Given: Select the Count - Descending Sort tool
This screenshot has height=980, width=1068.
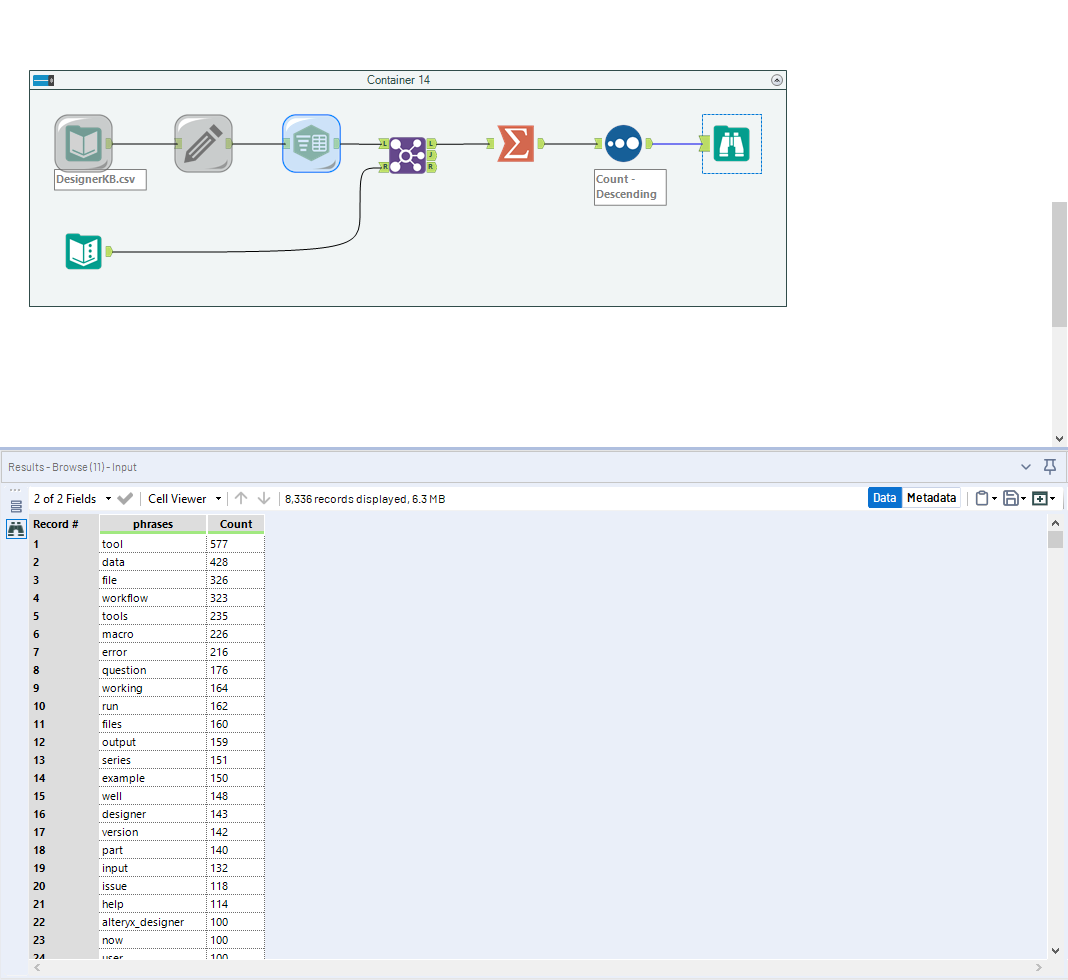Looking at the screenshot, I should (x=623, y=143).
